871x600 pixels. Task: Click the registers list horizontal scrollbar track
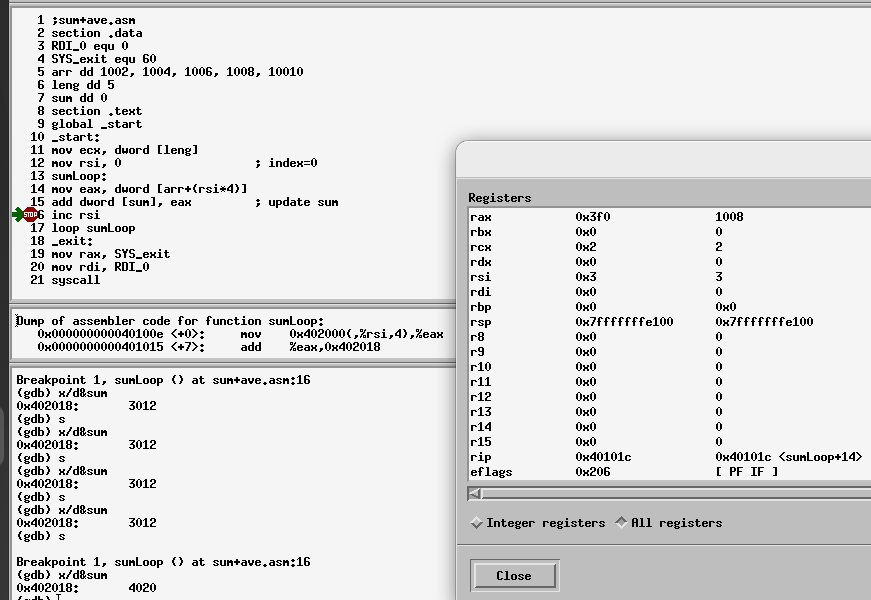tap(676, 493)
